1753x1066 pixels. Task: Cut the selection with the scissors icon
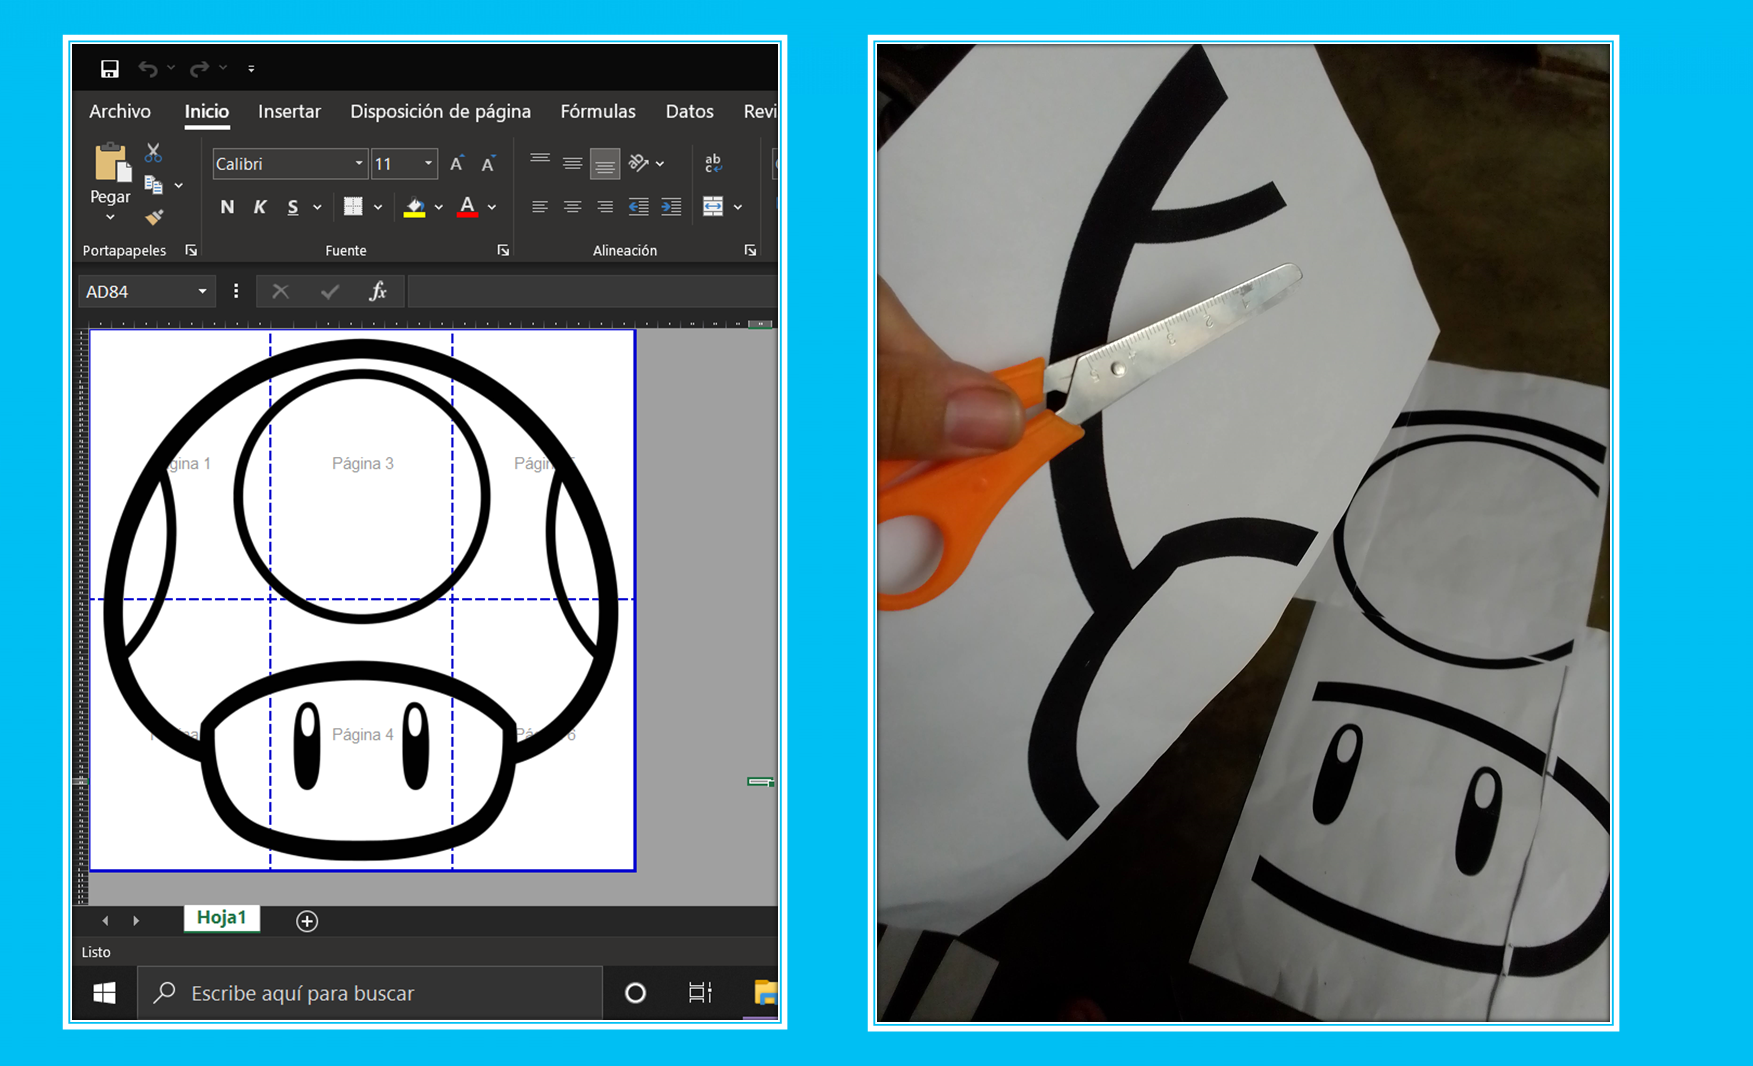click(x=153, y=152)
